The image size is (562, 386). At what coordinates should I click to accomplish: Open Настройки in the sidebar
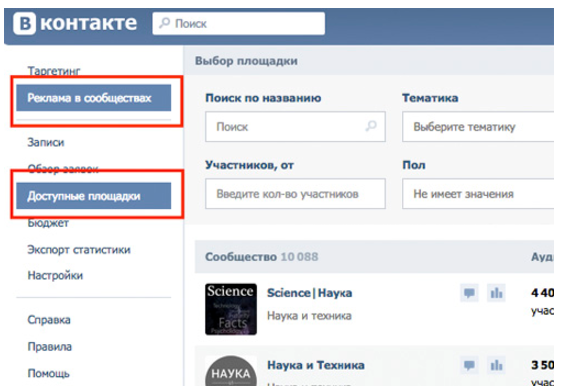[x=55, y=275]
